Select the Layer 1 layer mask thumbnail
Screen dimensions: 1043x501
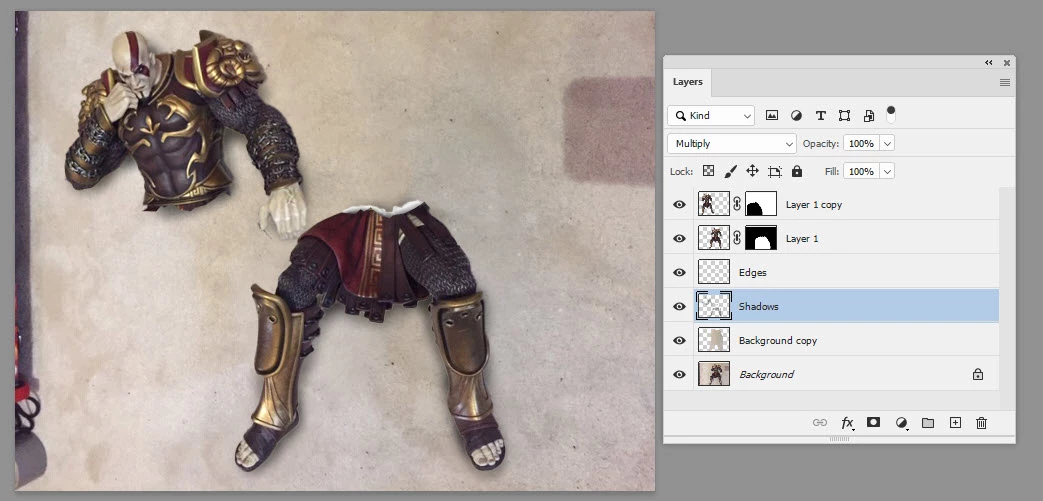(x=761, y=238)
